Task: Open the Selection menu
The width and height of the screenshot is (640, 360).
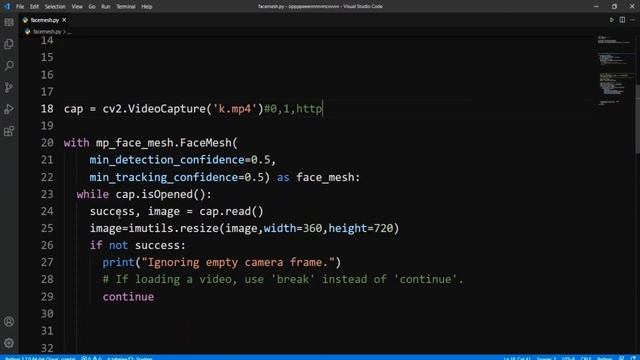Action: [x=55, y=7]
